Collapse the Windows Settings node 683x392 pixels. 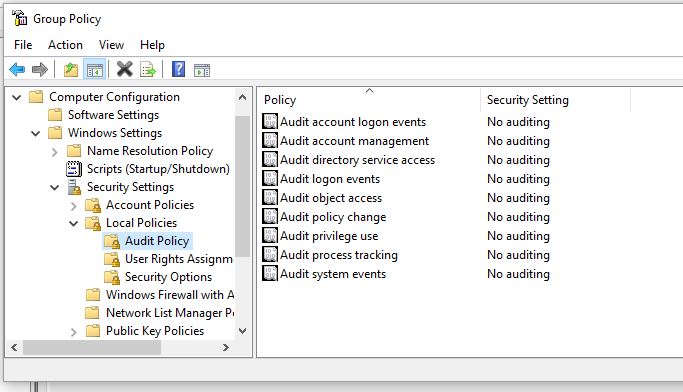click(x=36, y=133)
